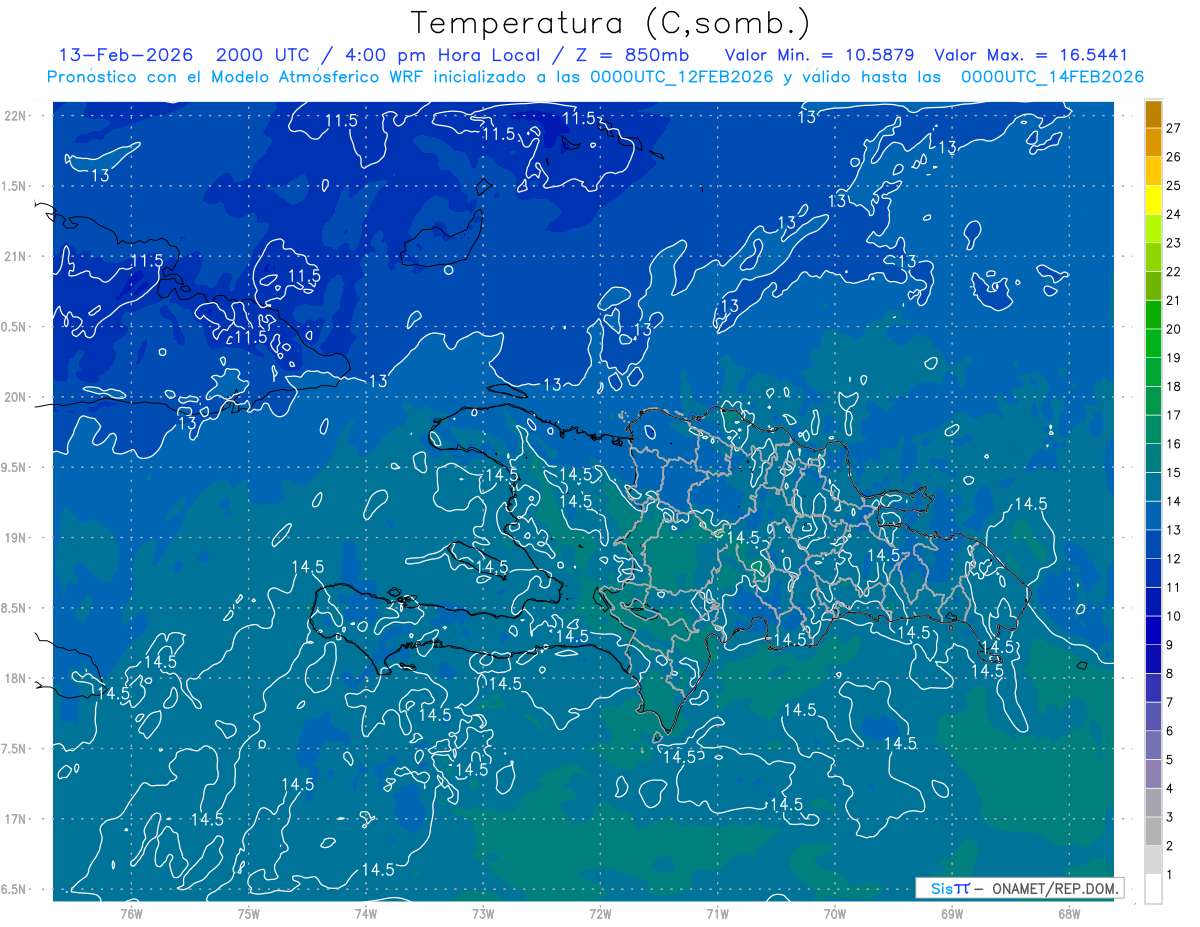Image resolution: width=1200 pixels, height=927 pixels.
Task: Click the '21N' latitude axis label
Action: click(16, 256)
